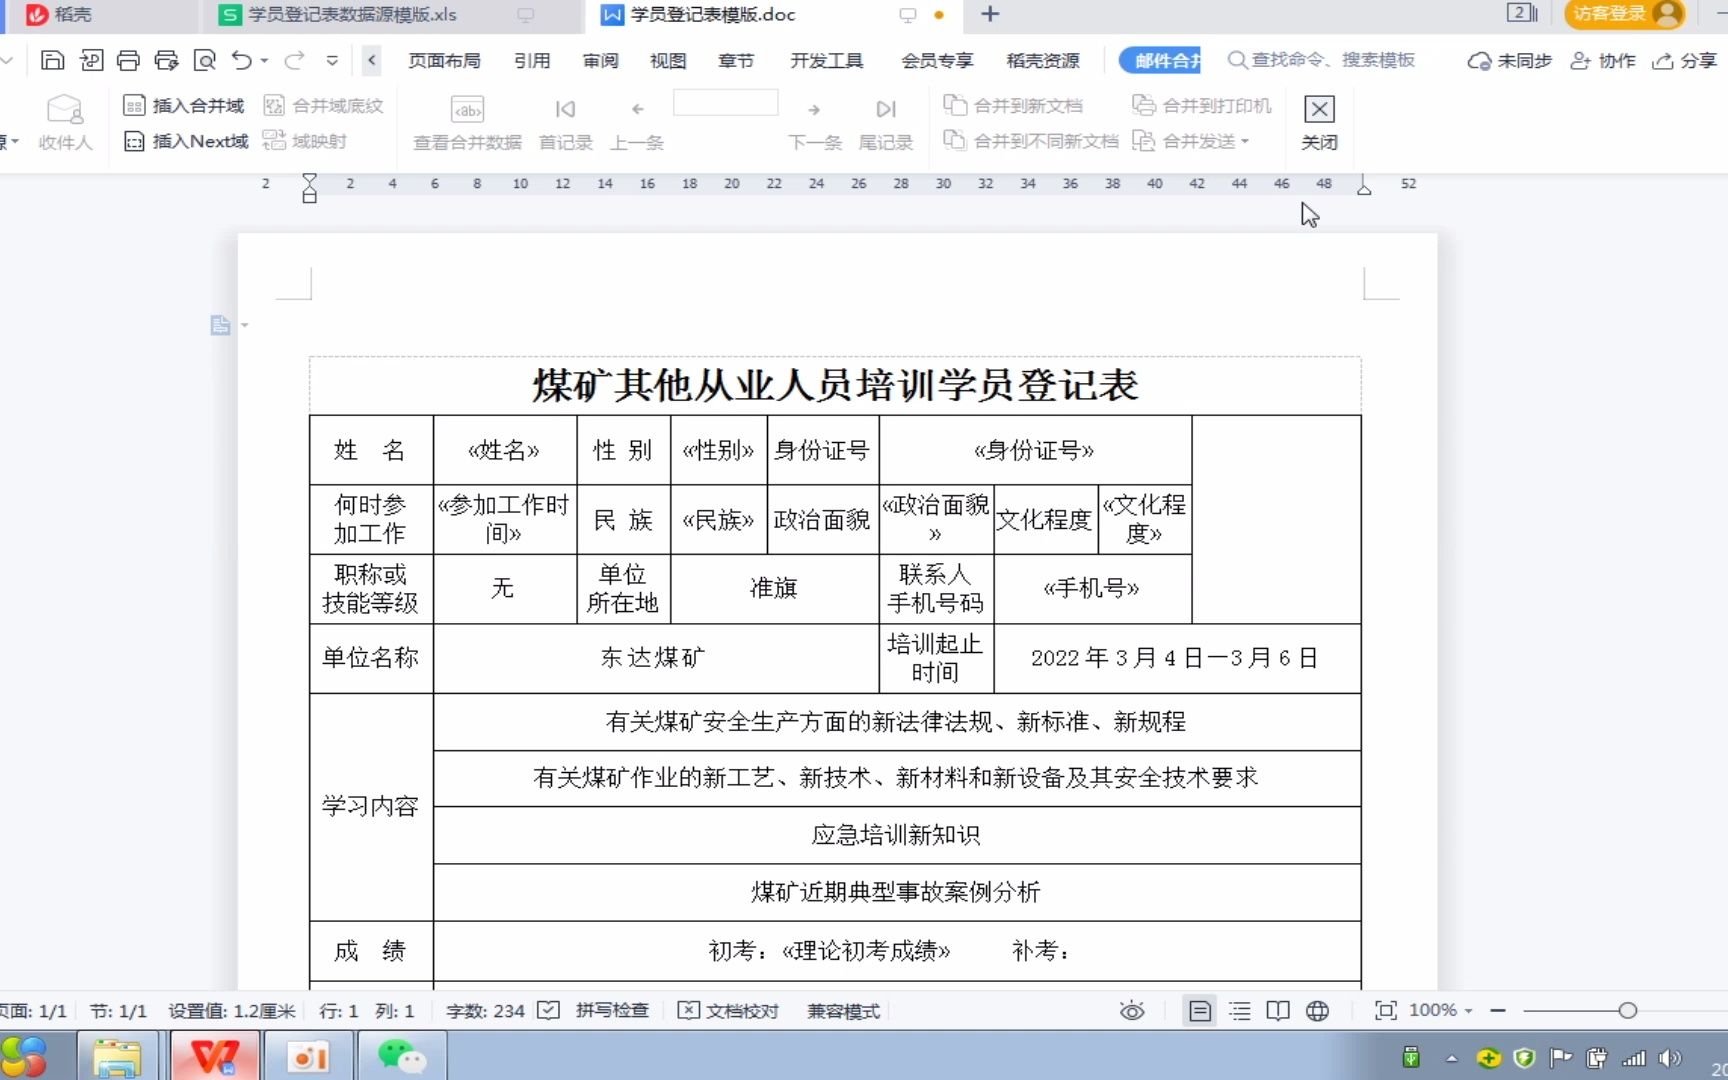
Task: Click the Save icon in quick toolbar
Action: pos(52,60)
